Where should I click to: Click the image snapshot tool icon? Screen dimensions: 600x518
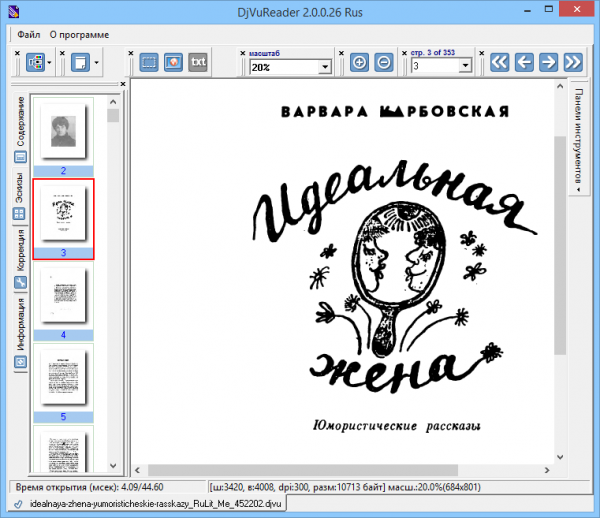tap(173, 62)
